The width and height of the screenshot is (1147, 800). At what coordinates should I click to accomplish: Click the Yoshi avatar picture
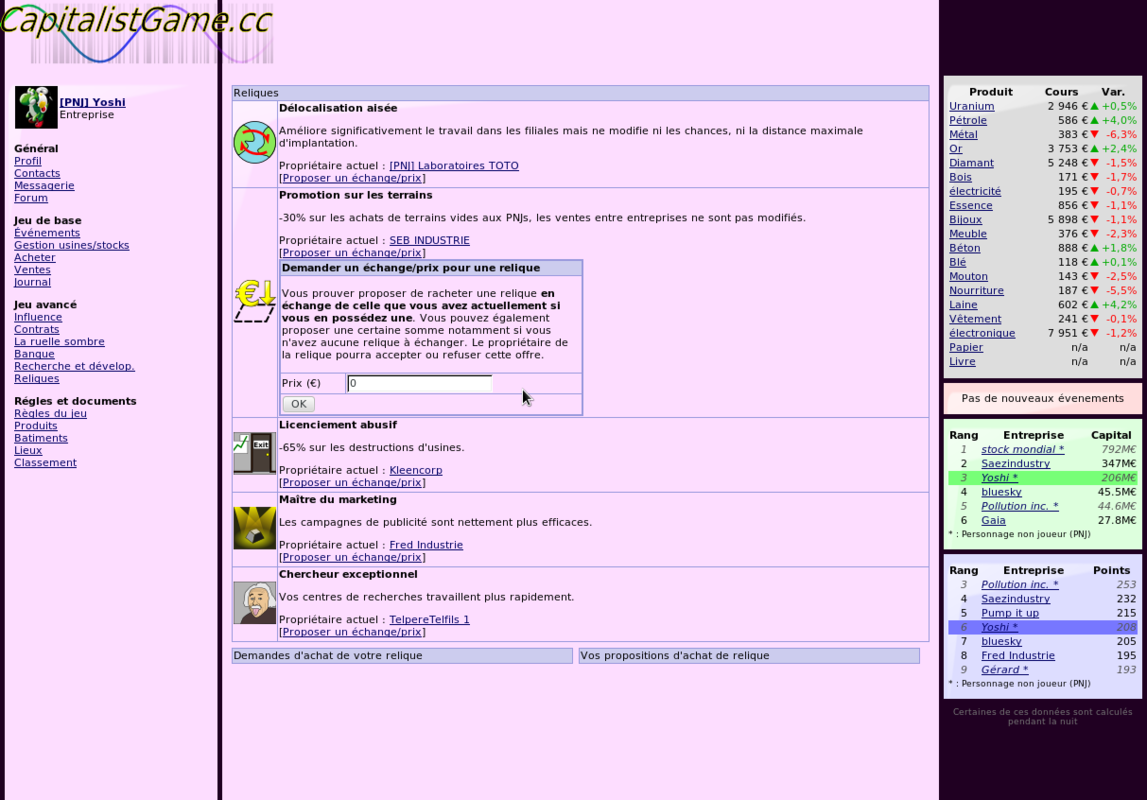pos(36,107)
